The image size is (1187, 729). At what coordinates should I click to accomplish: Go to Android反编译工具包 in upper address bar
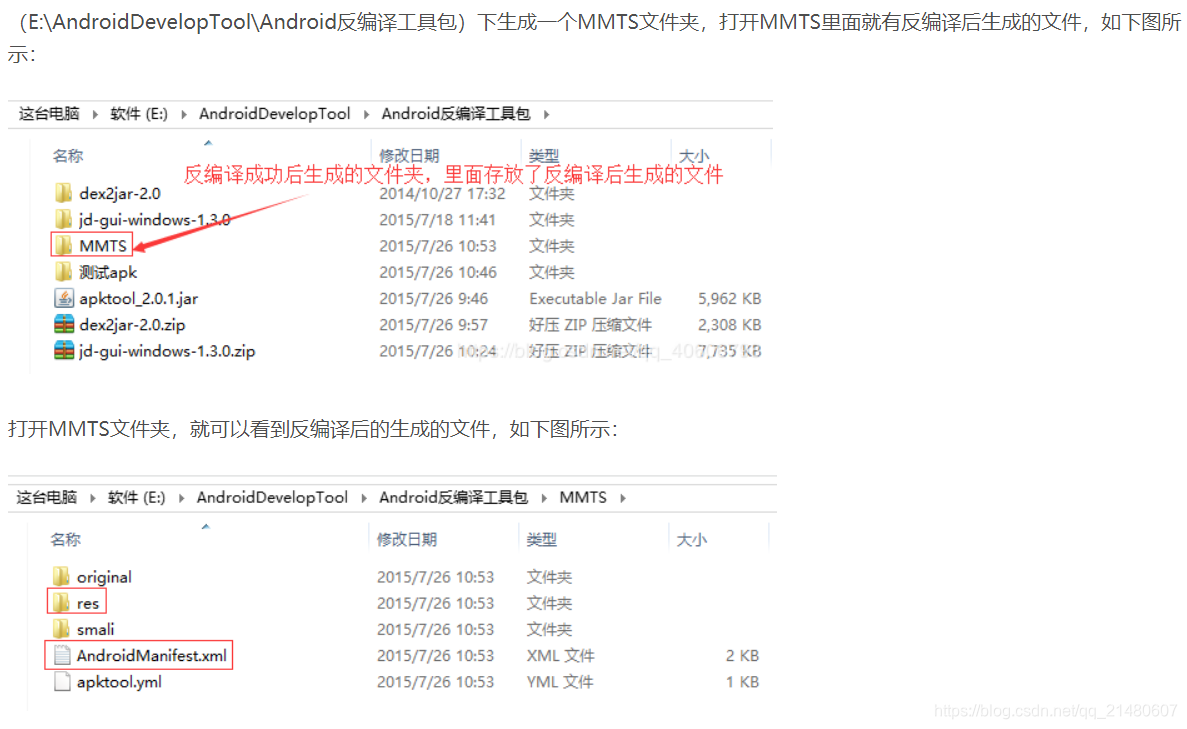coord(456,114)
